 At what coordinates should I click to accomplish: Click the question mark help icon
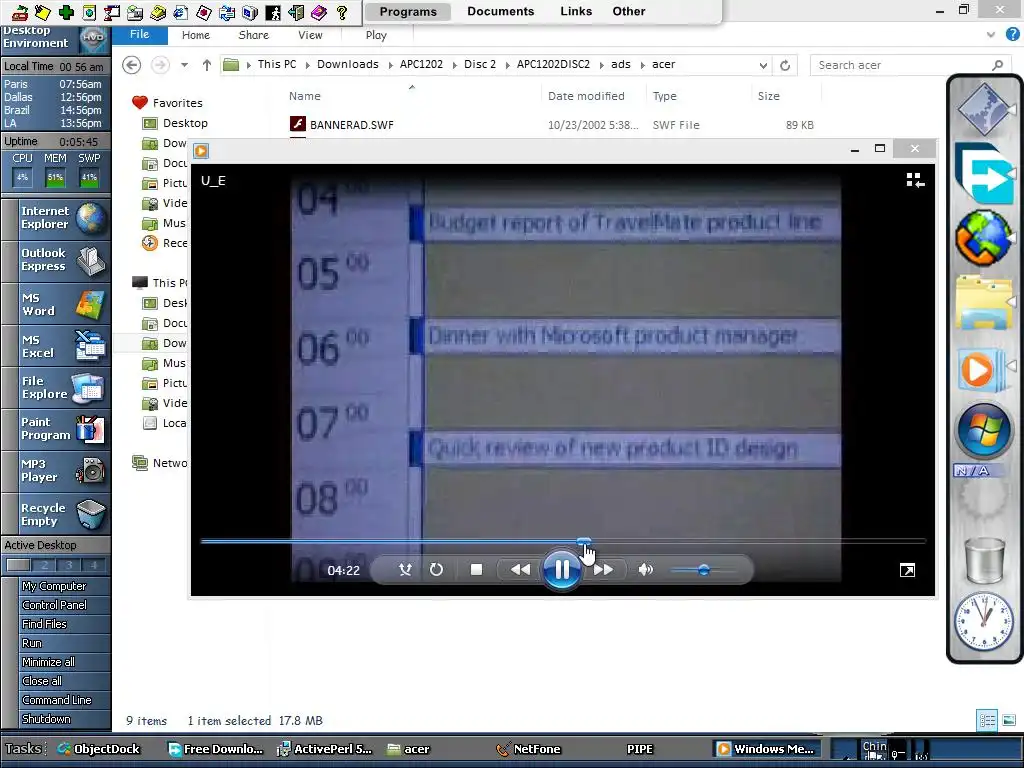(x=342, y=12)
